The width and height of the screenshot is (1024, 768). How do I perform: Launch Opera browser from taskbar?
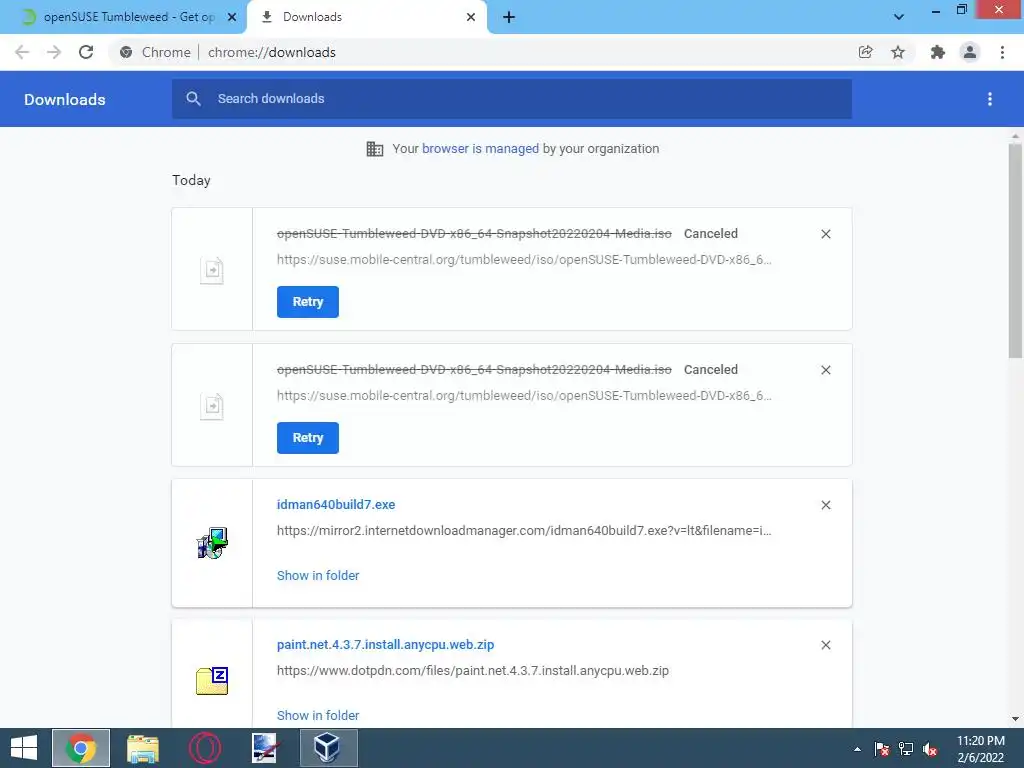(204, 748)
